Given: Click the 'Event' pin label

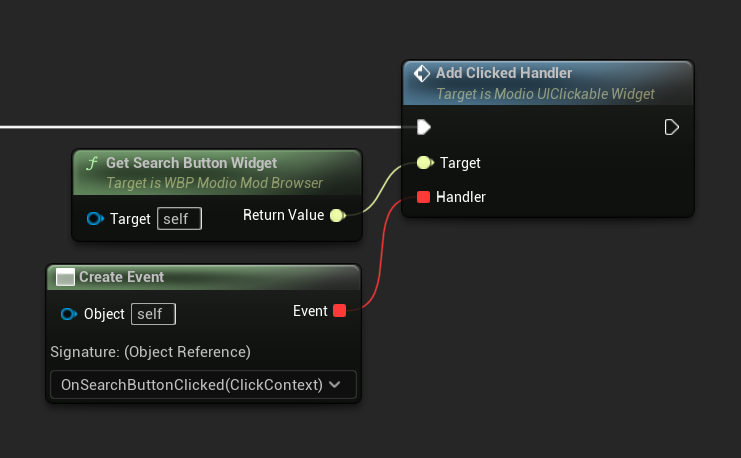Looking at the screenshot, I should point(310,311).
